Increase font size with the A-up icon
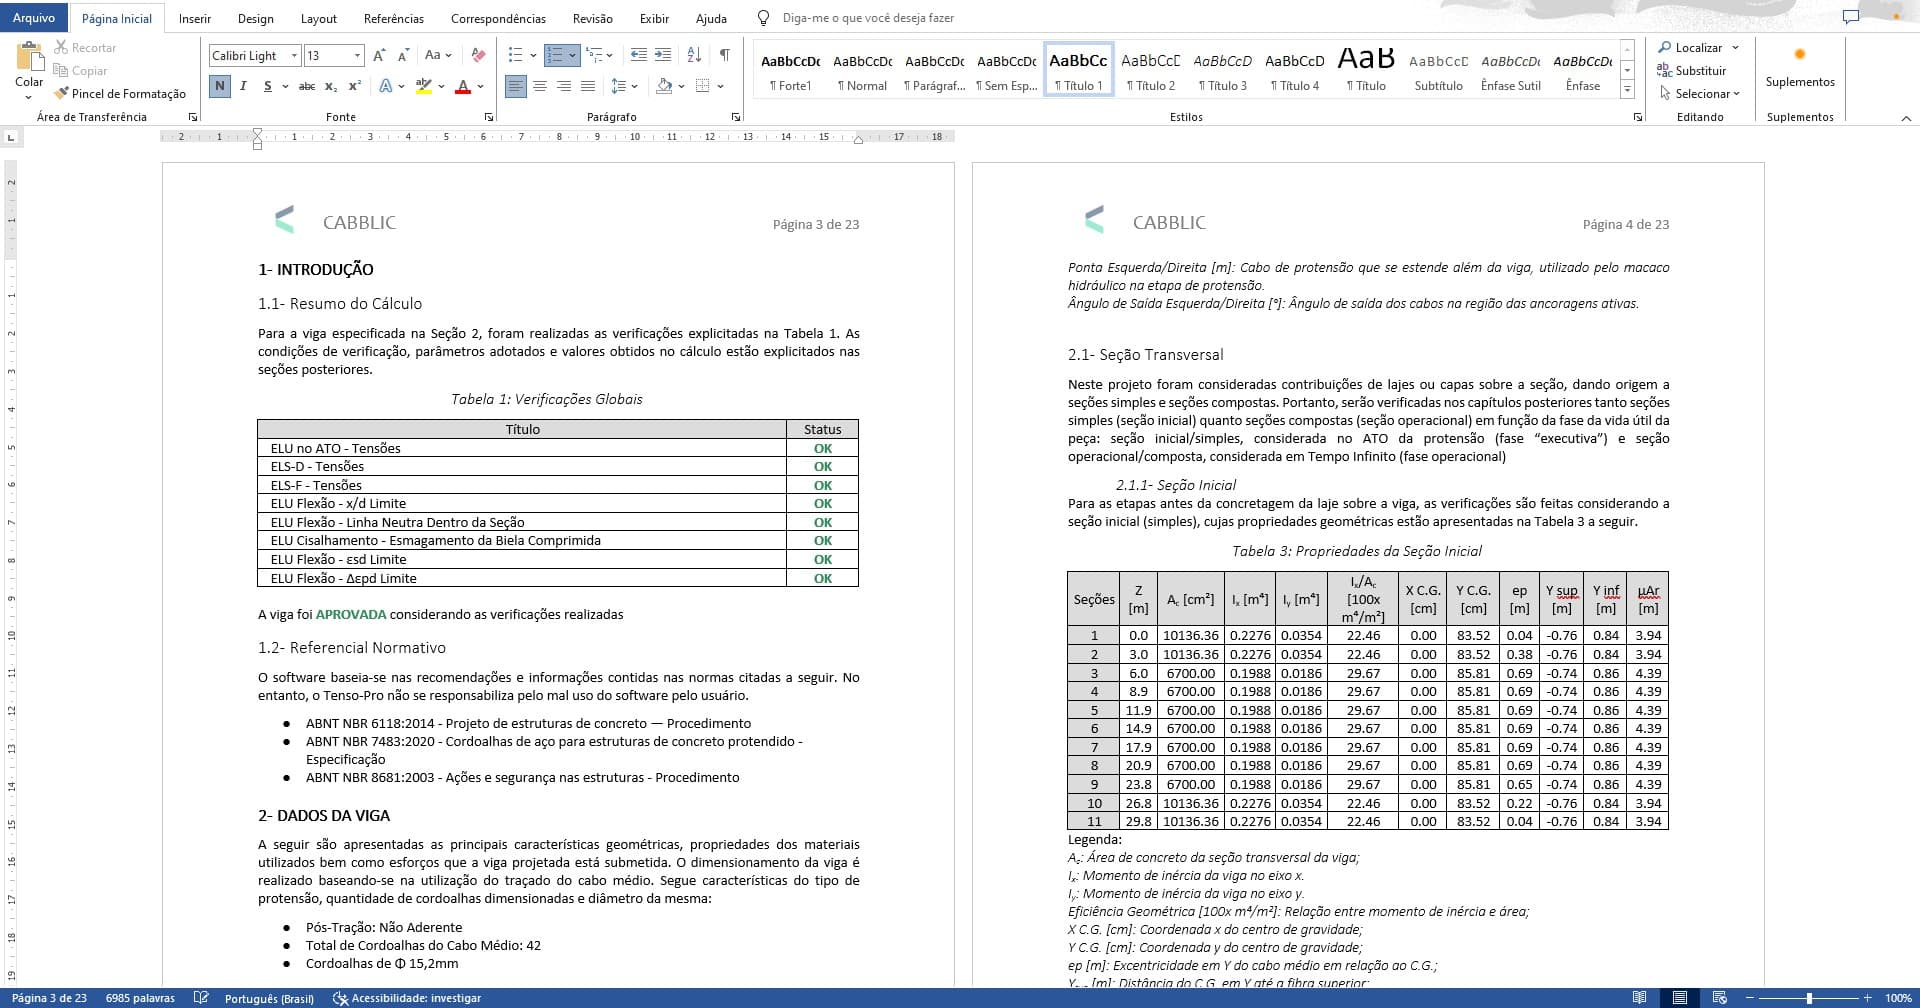Screen dimensions: 1920x1008 [x=379, y=56]
